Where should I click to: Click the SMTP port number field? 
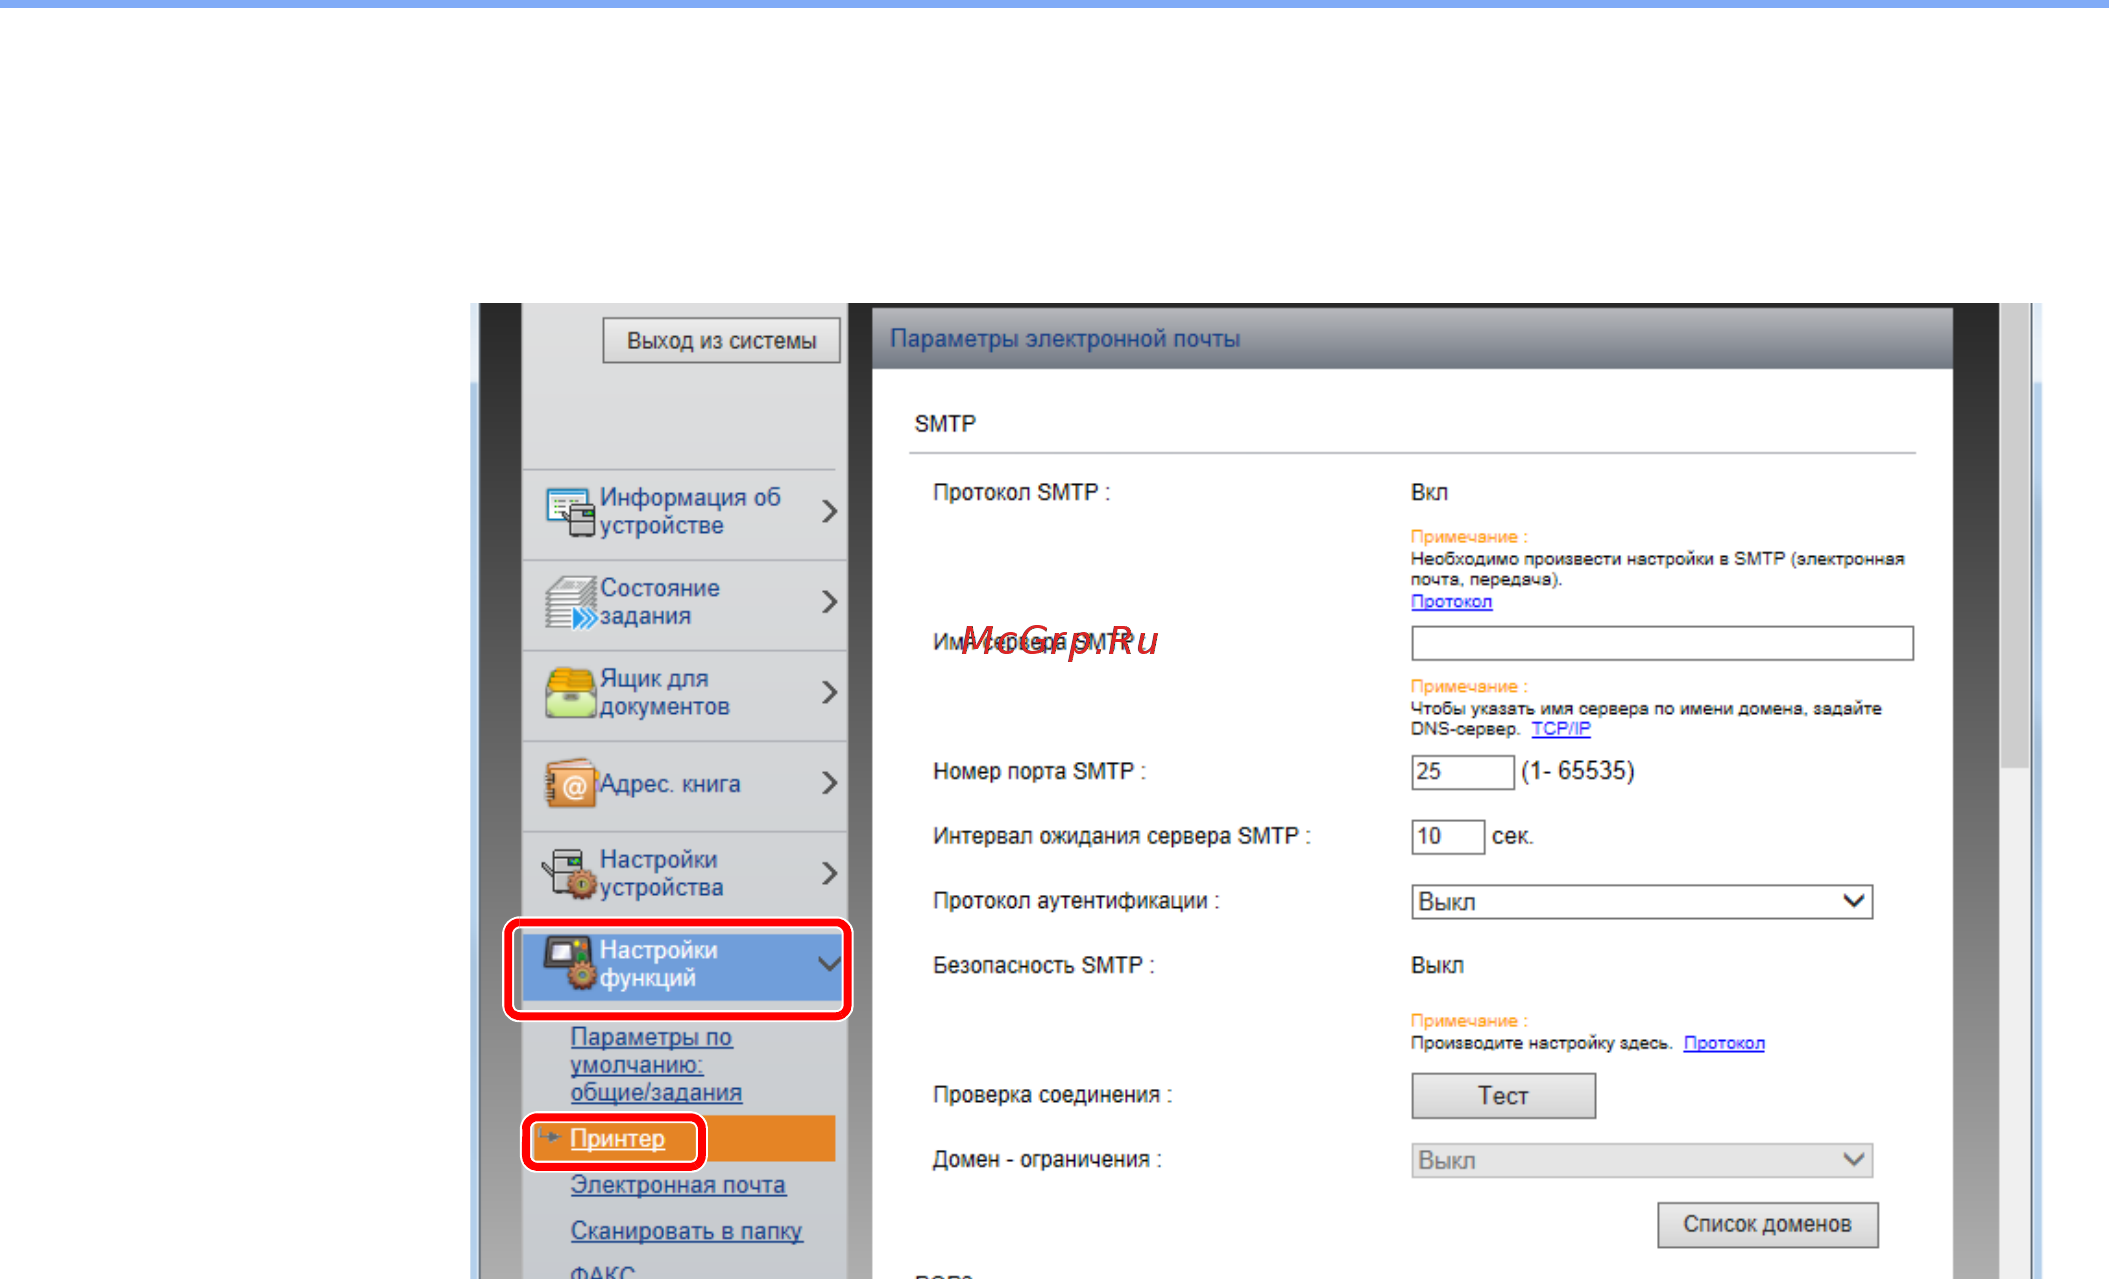(x=1462, y=772)
